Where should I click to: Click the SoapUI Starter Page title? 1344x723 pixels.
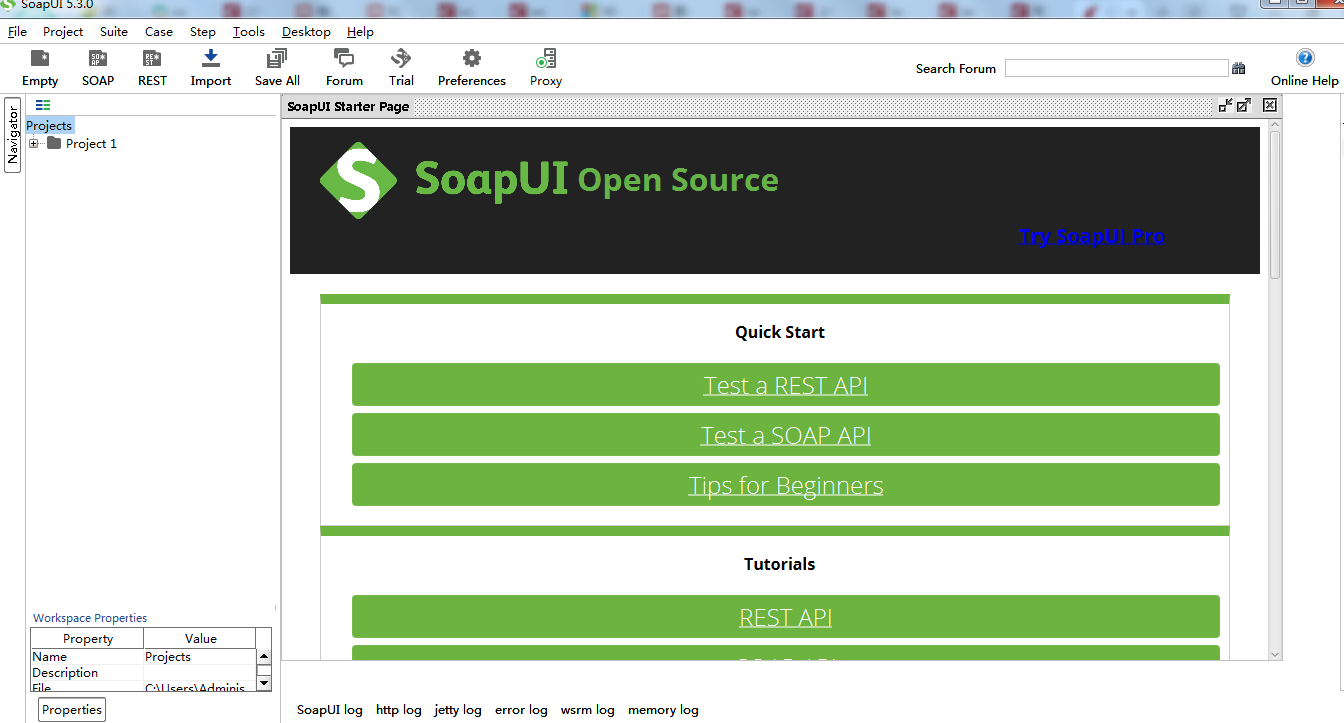click(x=348, y=106)
